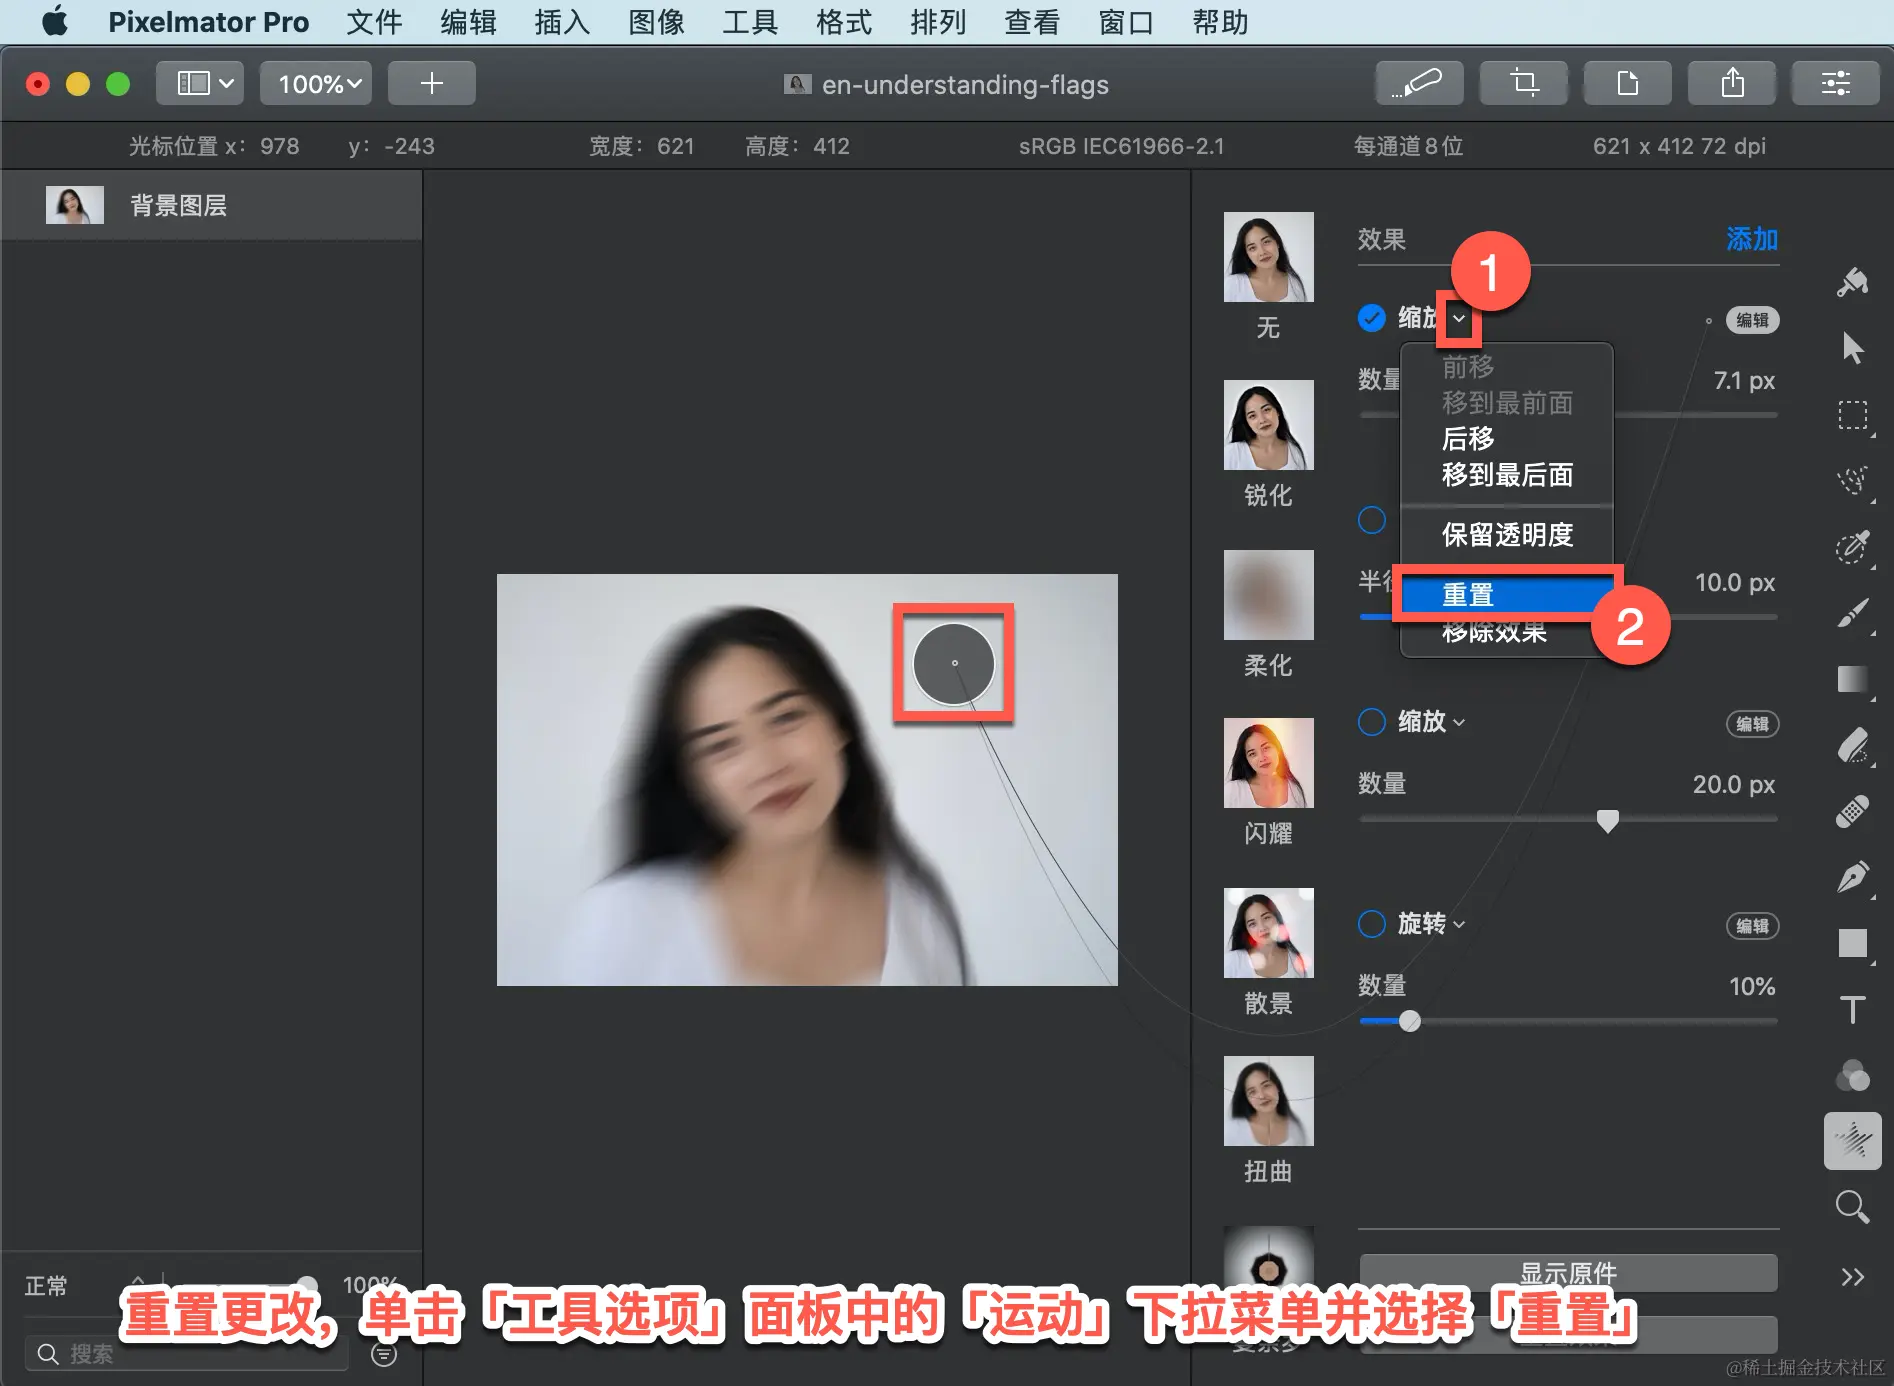This screenshot has width=1894, height=1386.
Task: Add a new layer with the plus button
Action: pos(431,83)
